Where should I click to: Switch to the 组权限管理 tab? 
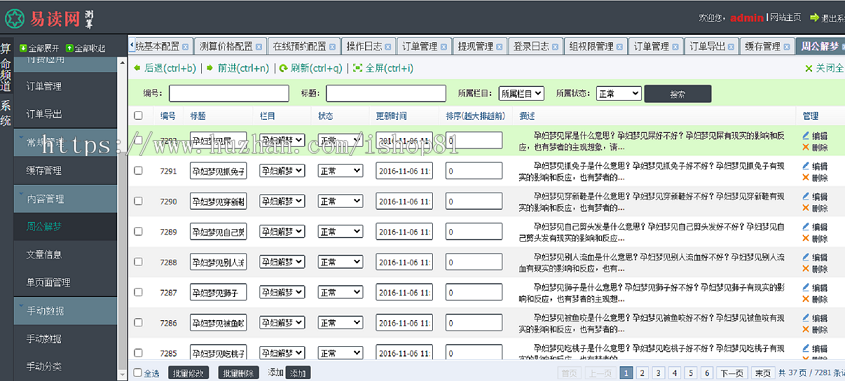point(595,46)
